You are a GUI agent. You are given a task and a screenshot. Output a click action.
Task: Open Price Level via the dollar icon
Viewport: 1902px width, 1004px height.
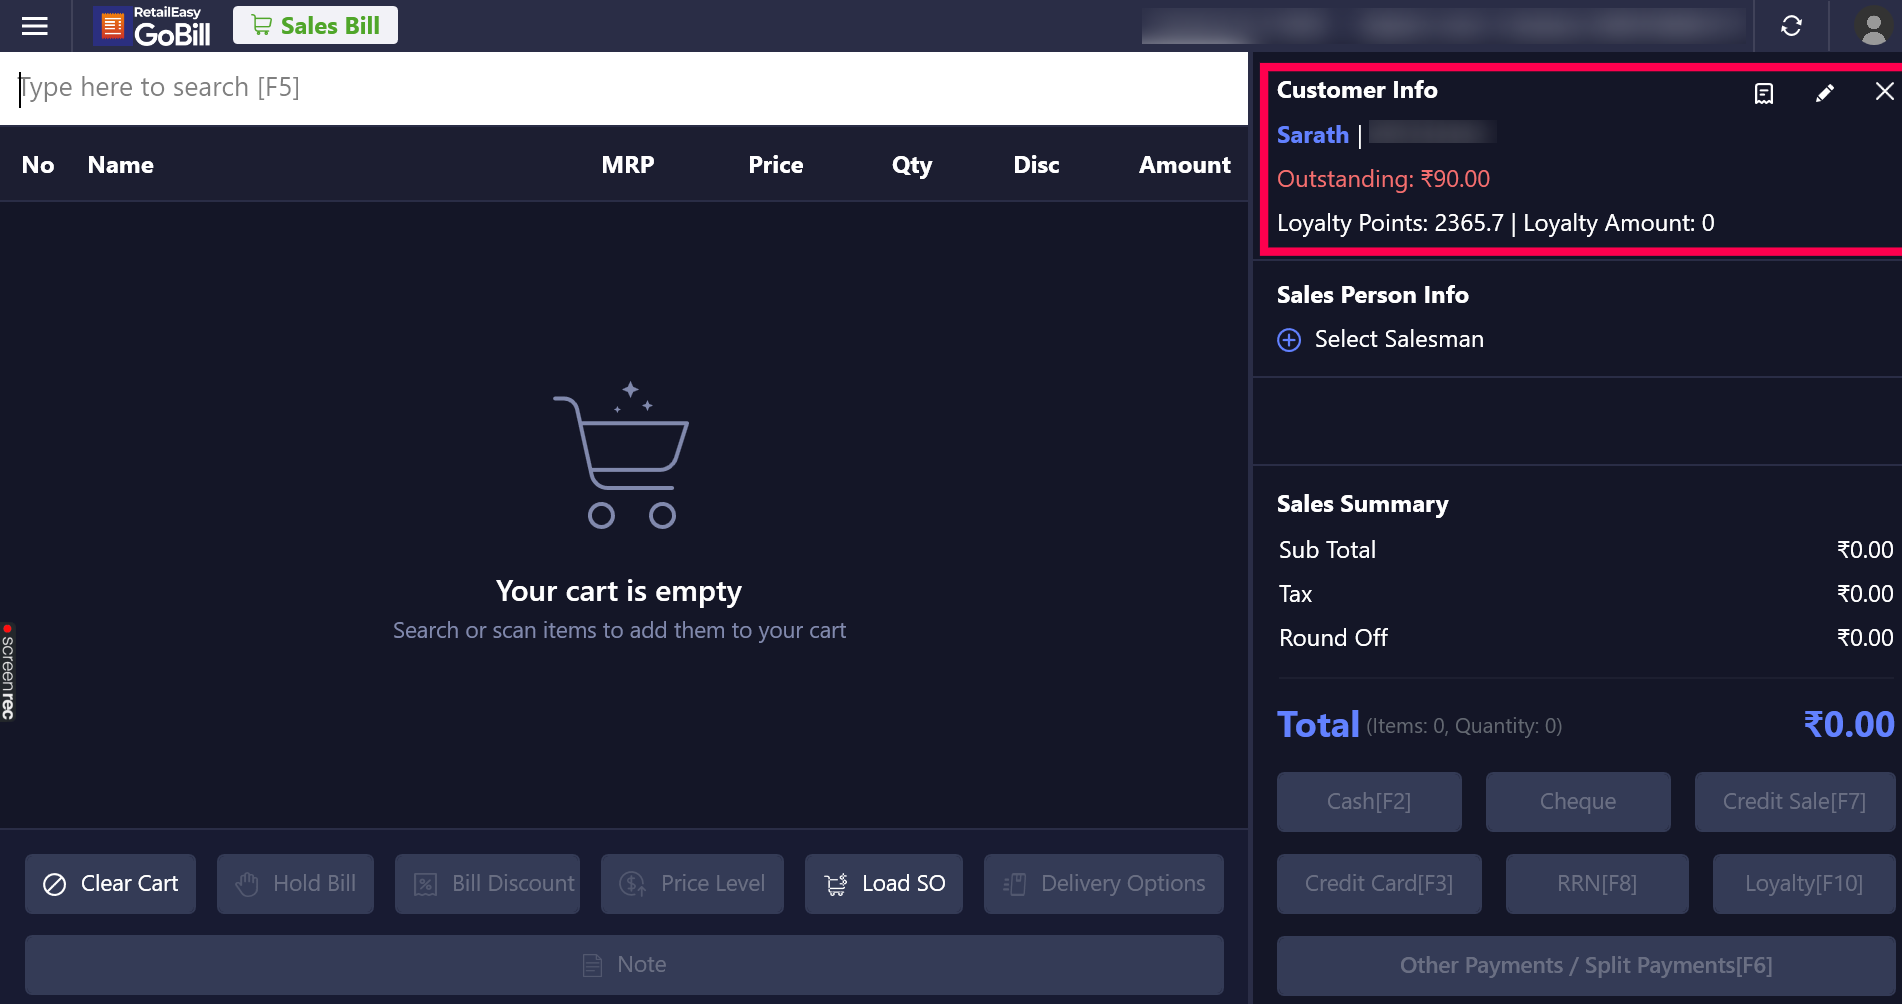[632, 884]
